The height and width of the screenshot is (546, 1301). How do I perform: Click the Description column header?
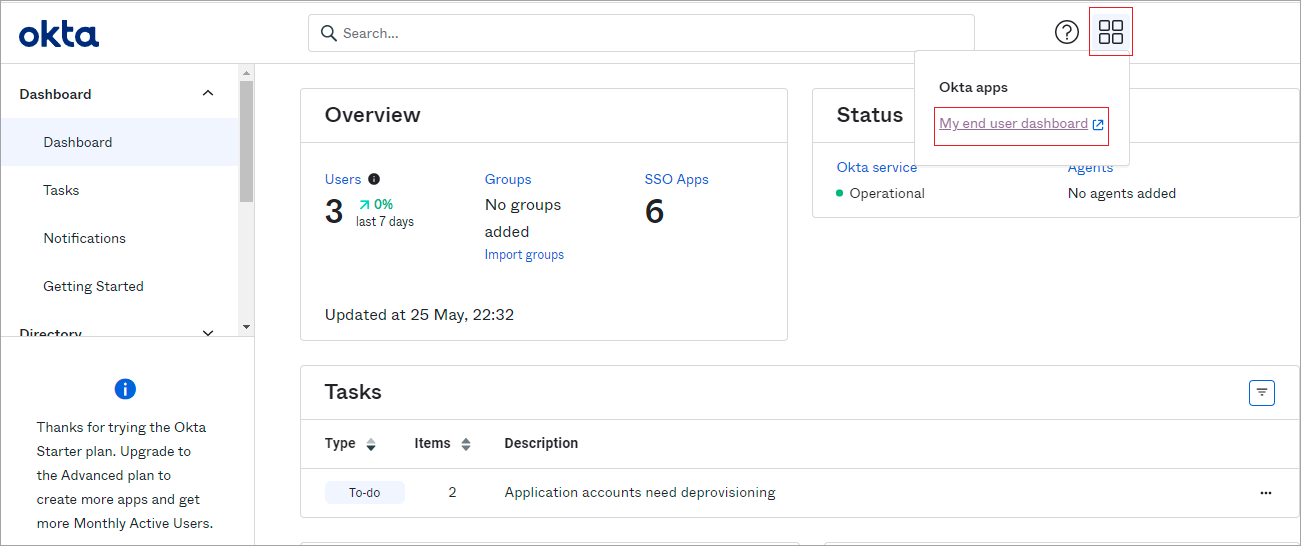(541, 443)
